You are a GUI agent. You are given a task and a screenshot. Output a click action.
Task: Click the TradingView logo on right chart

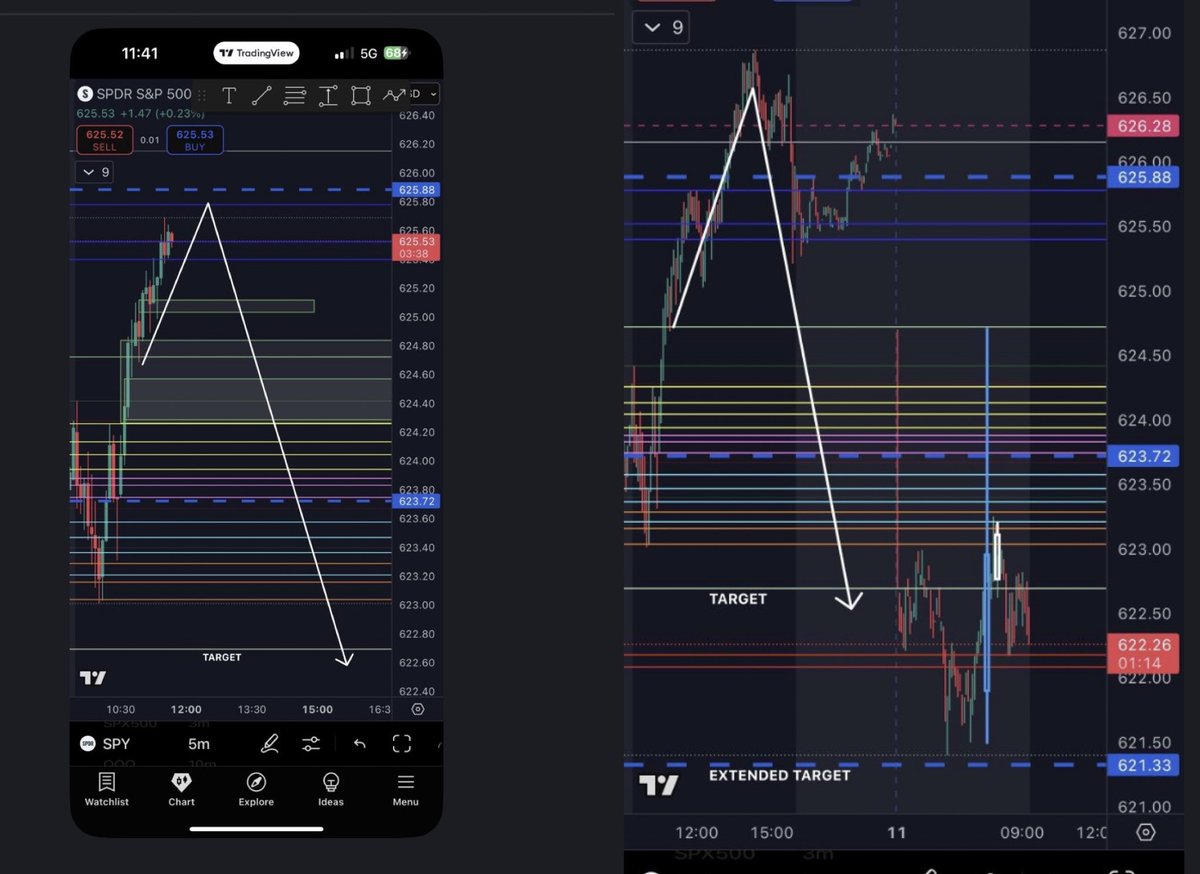pyautogui.click(x=659, y=785)
